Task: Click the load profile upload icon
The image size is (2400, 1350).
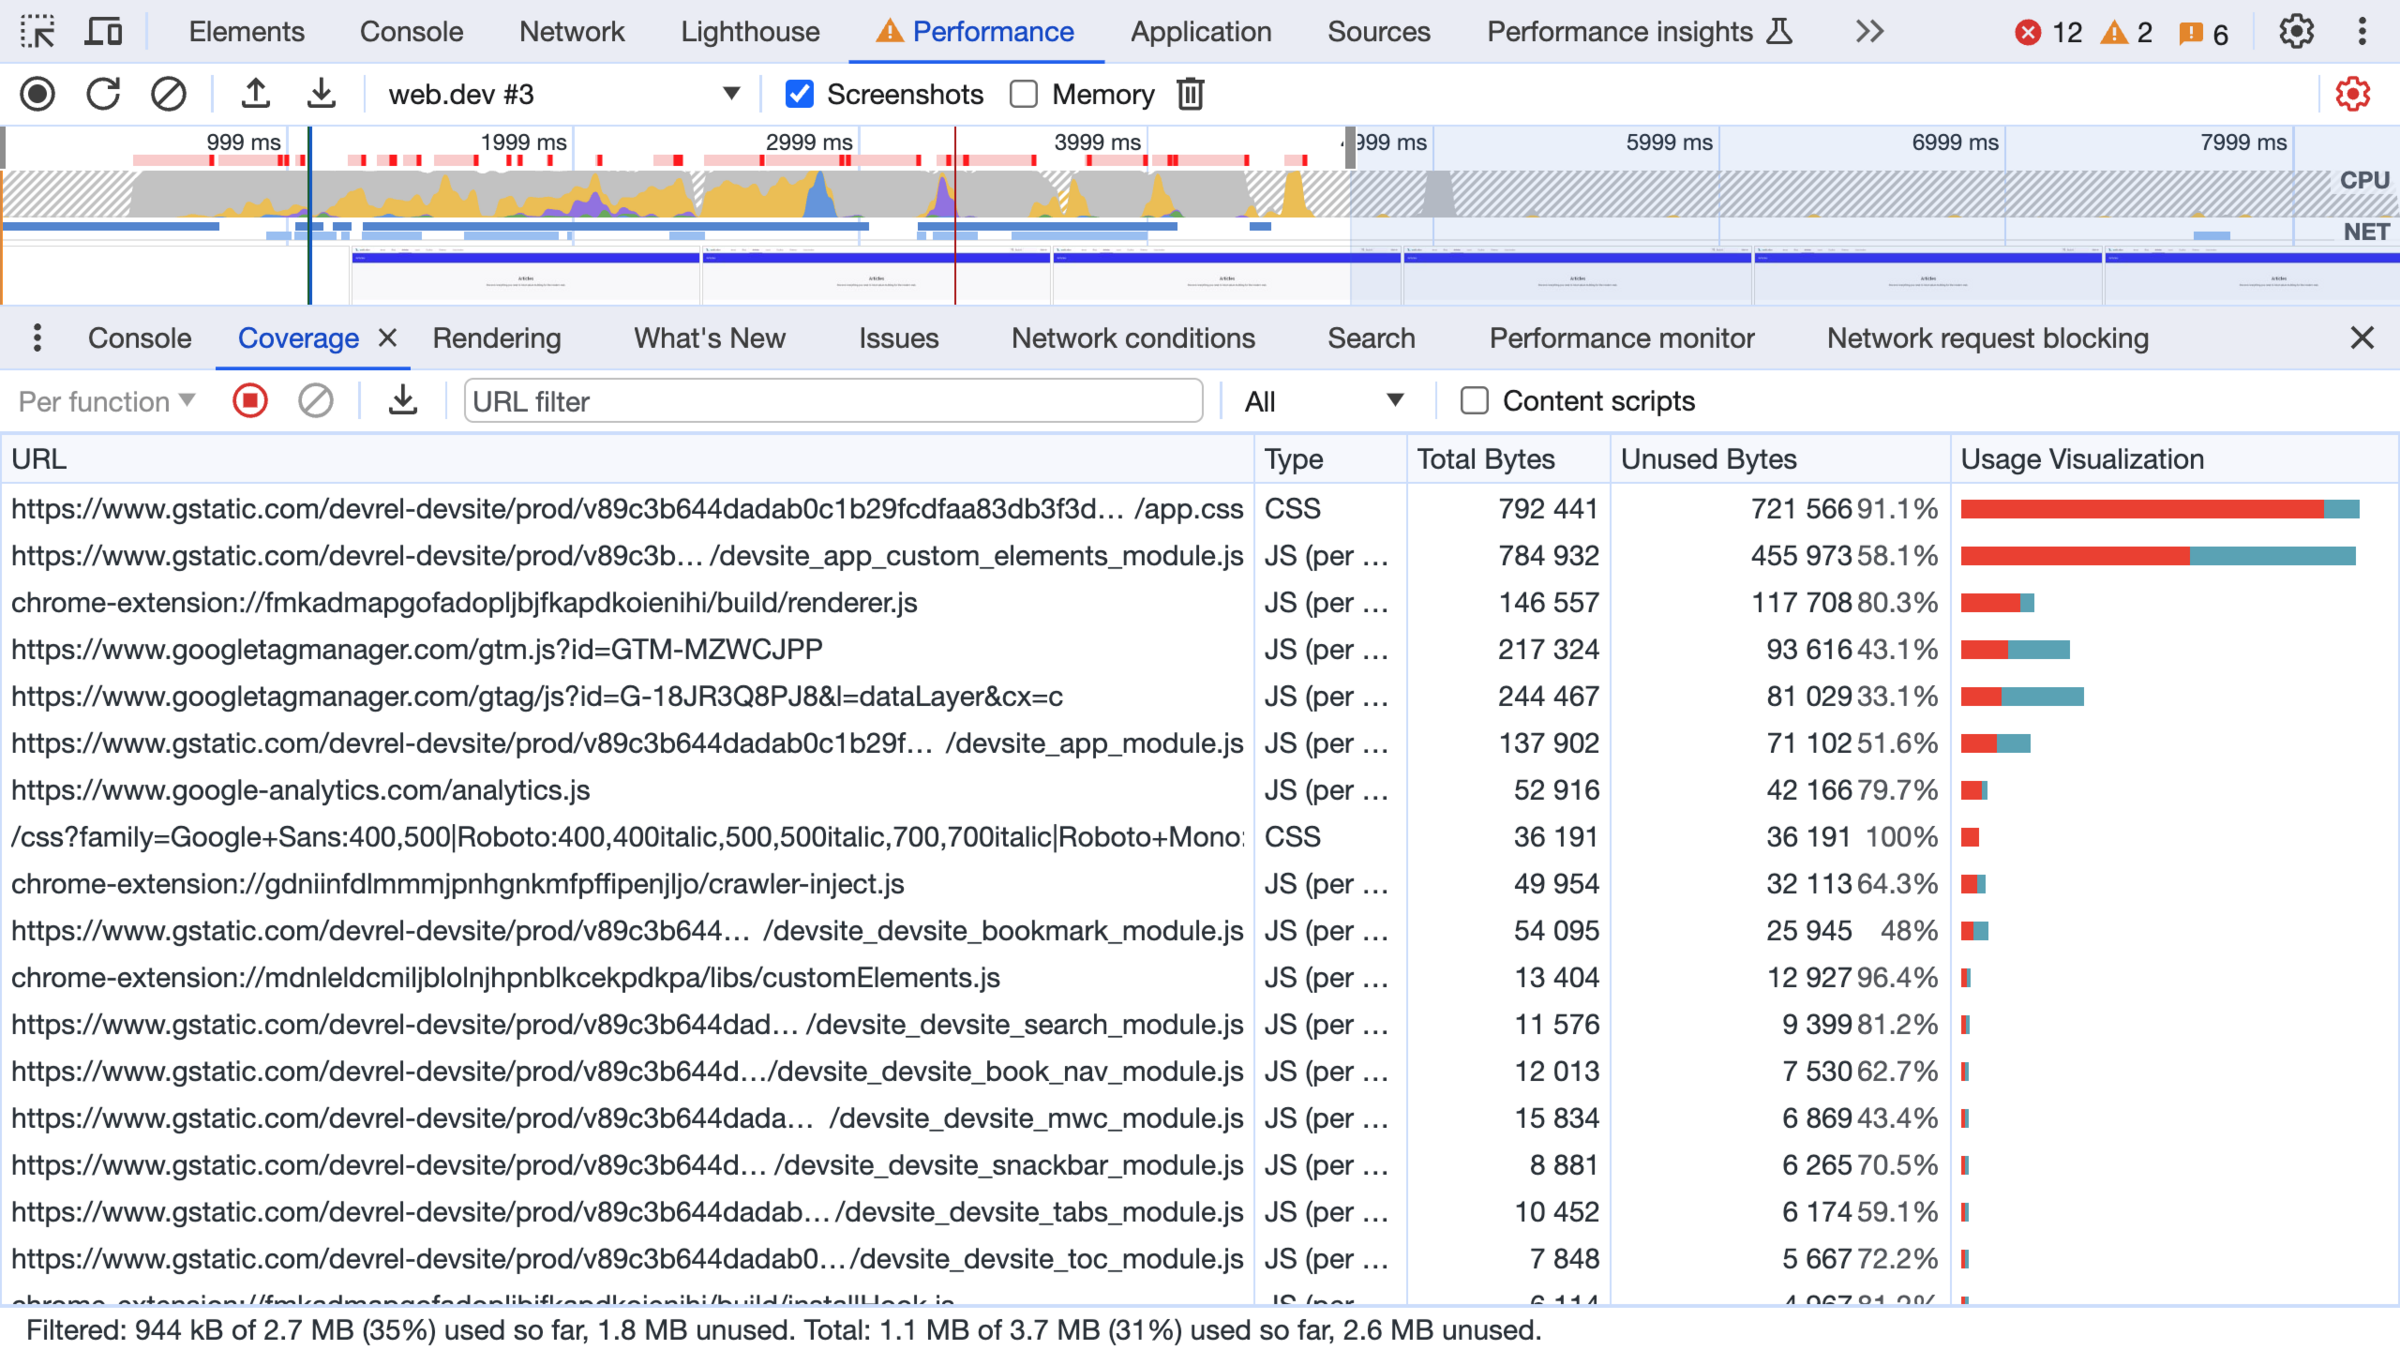Action: tap(255, 94)
